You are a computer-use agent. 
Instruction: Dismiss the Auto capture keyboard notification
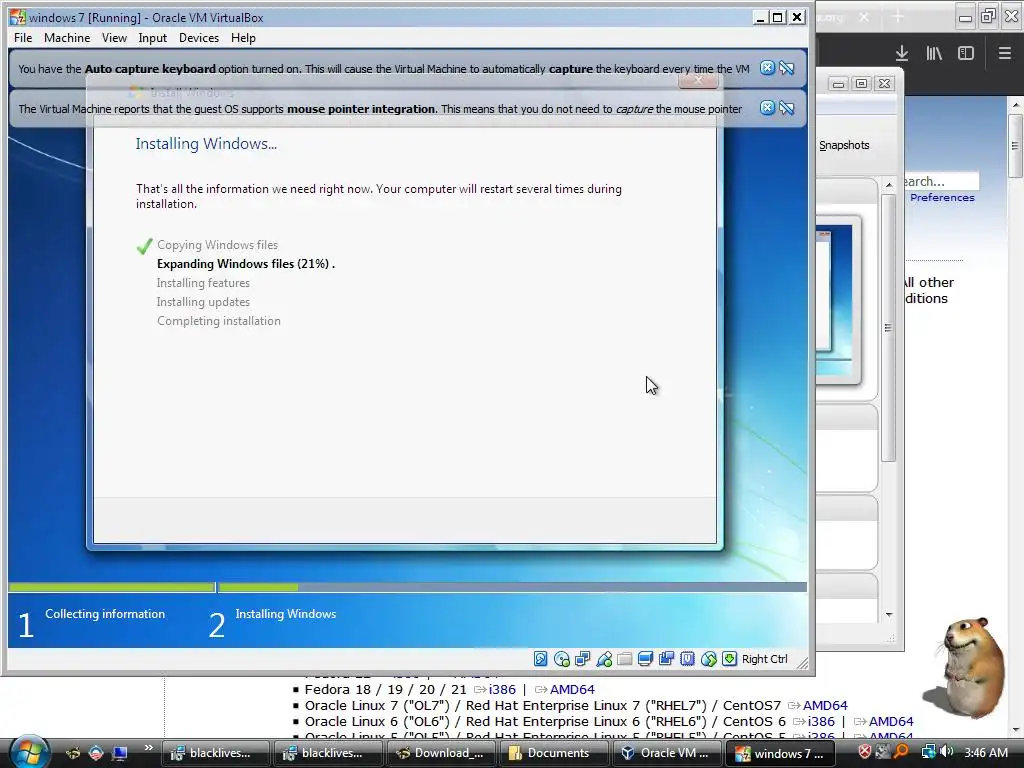point(767,68)
